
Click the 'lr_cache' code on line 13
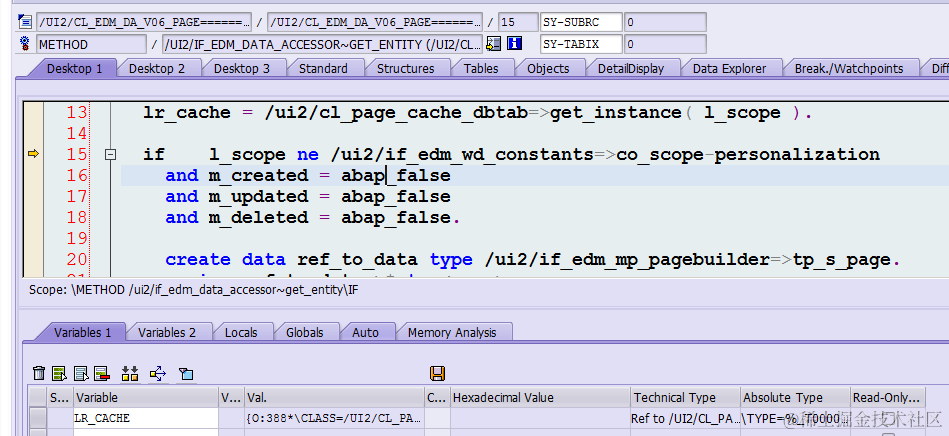tap(187, 113)
